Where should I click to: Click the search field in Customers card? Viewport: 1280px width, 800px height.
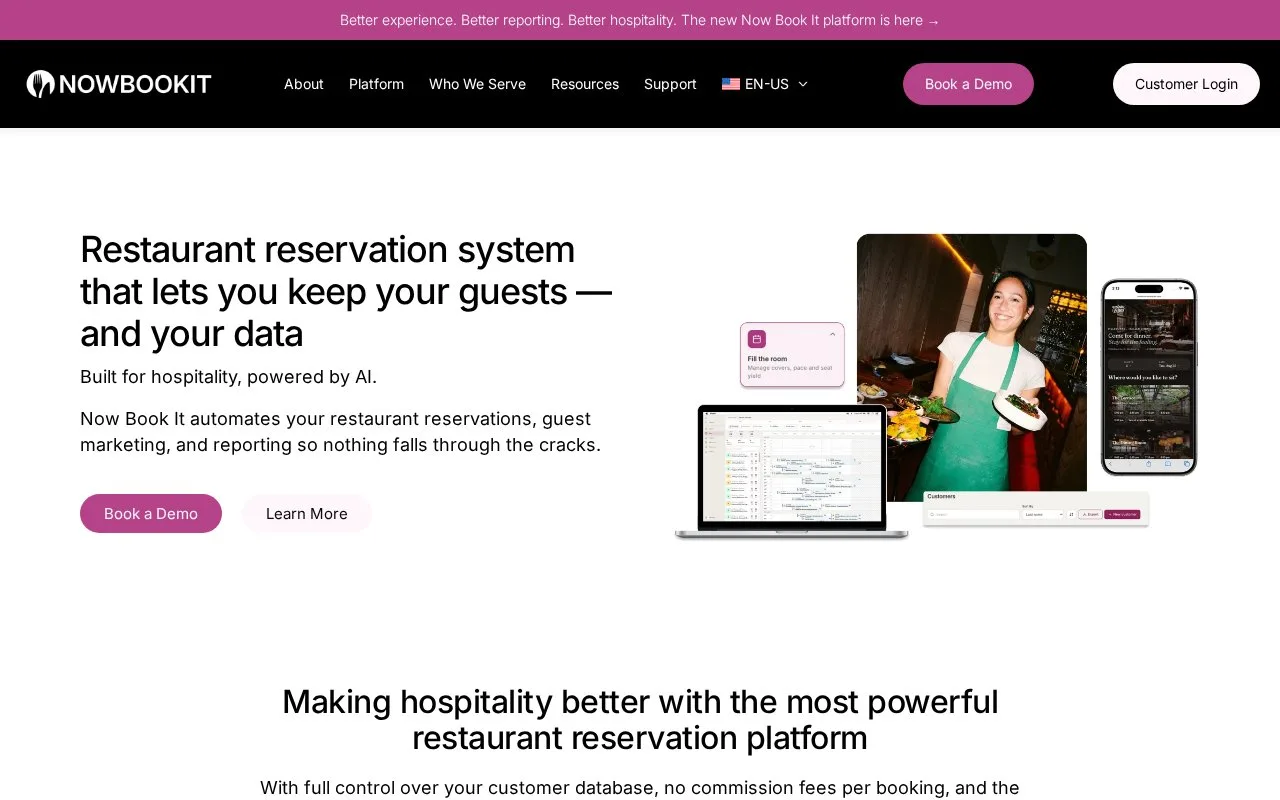[x=972, y=515]
